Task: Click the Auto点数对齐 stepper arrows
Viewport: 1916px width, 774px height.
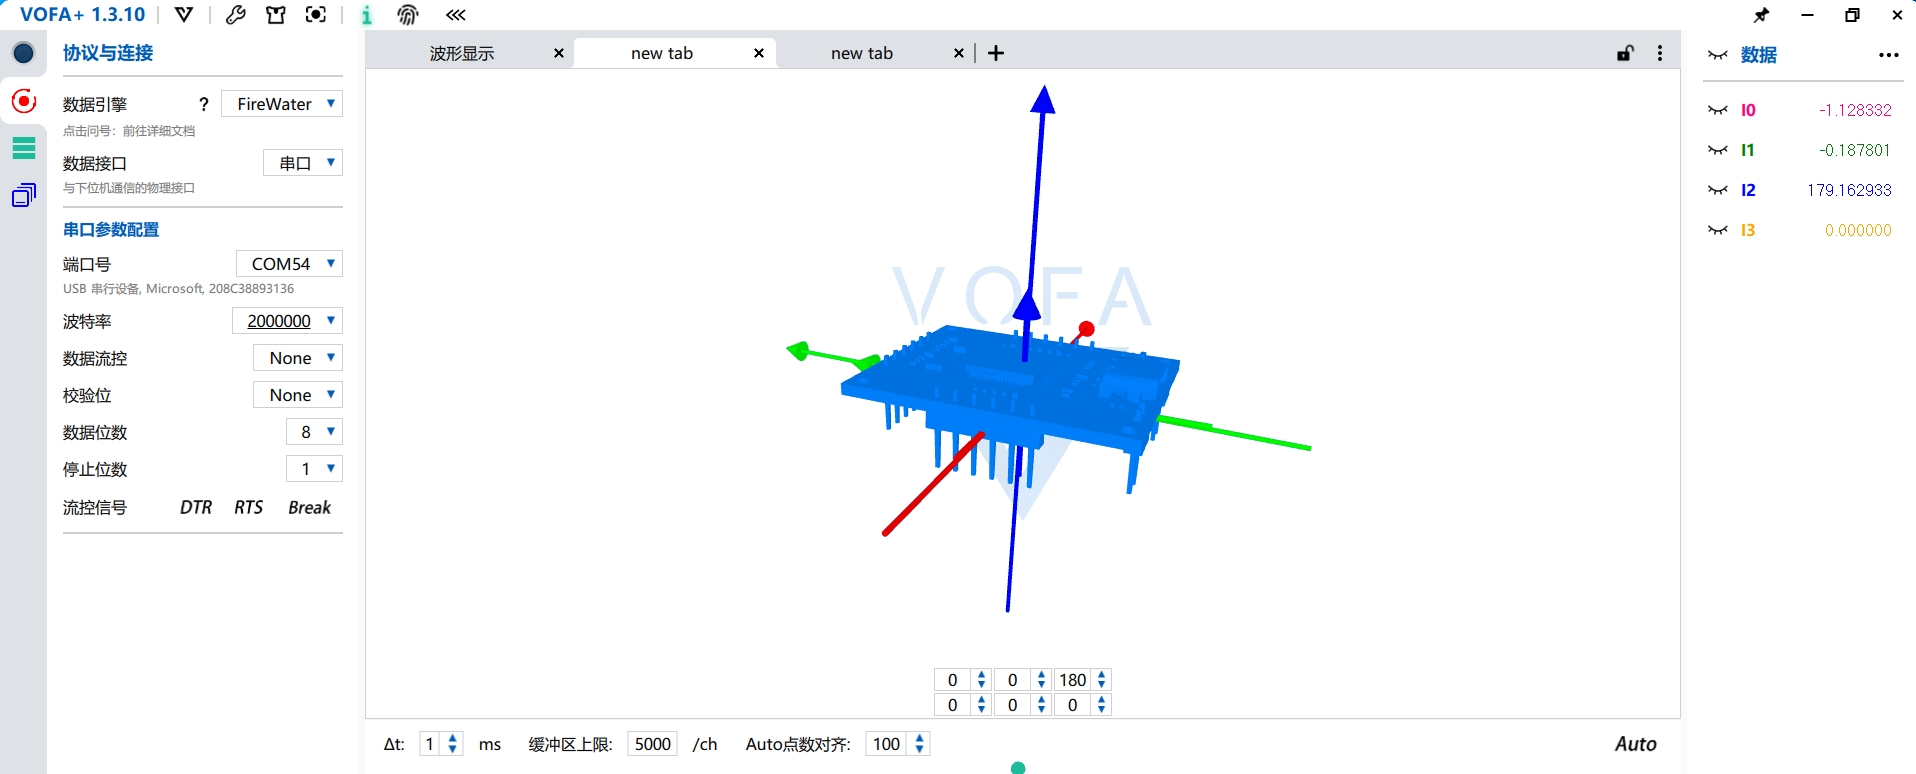Action: pos(920,744)
